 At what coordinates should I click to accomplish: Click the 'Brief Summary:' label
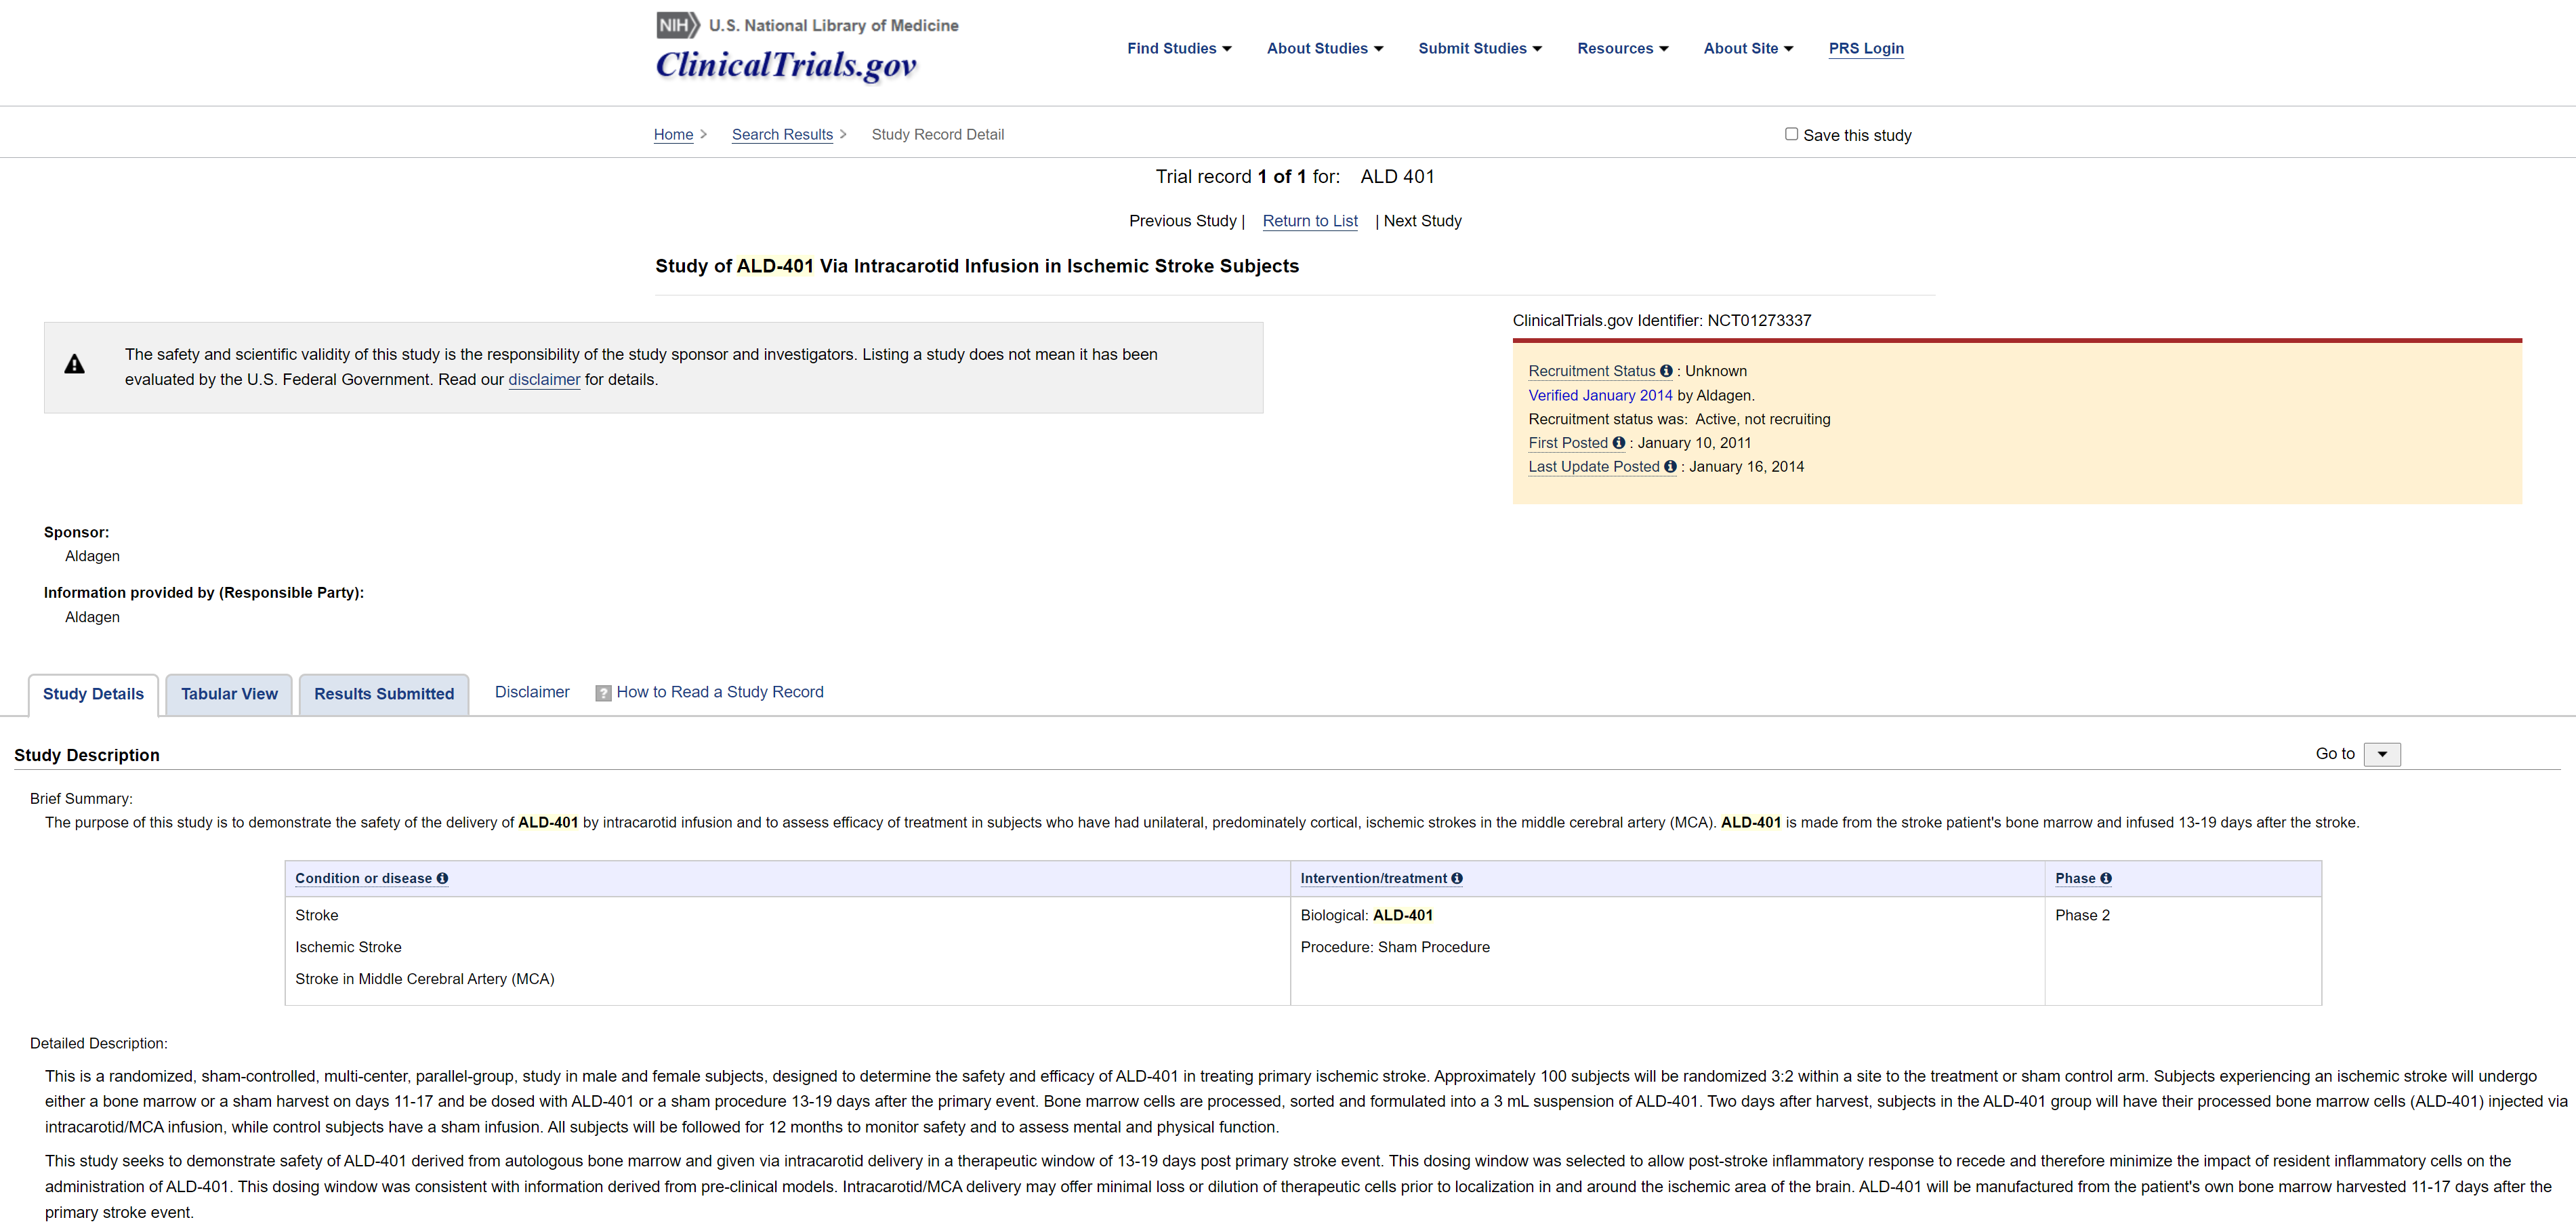point(81,799)
